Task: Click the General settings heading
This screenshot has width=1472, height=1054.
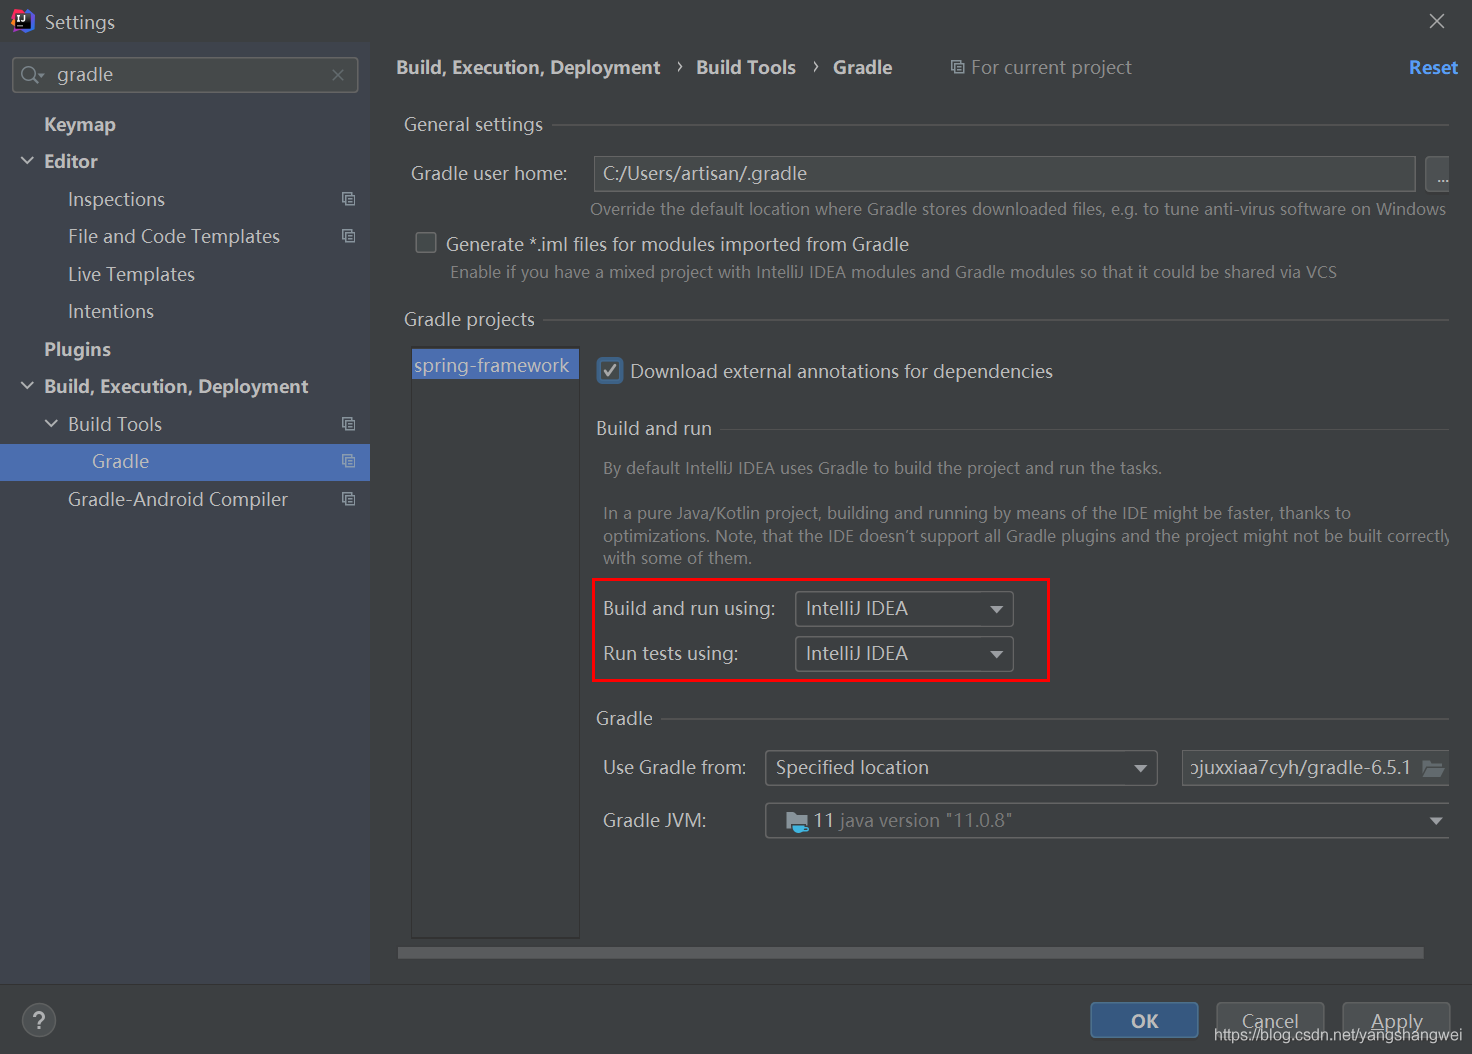Action: coord(473,124)
